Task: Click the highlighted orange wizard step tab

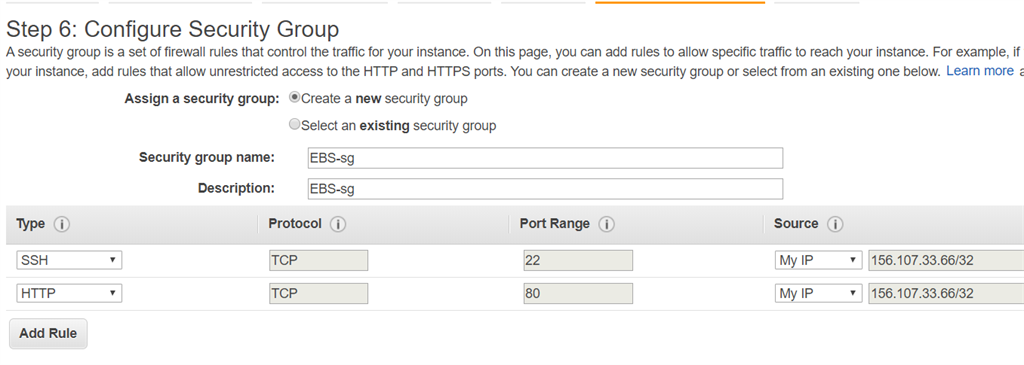Action: click(x=680, y=3)
